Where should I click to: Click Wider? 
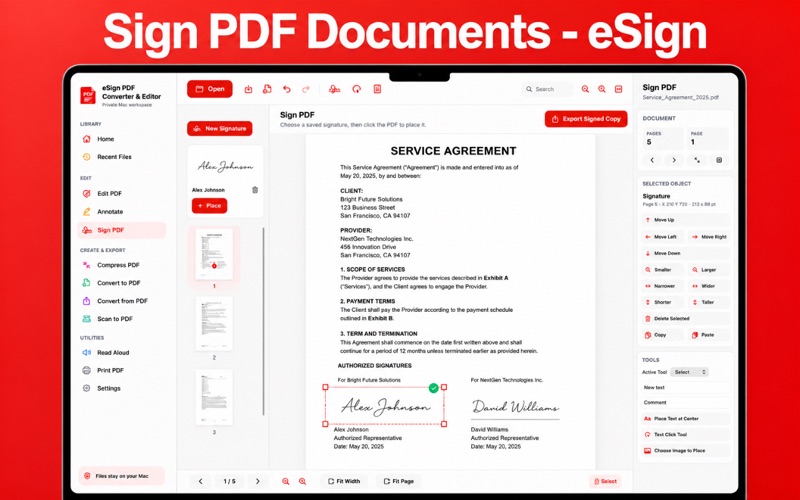(x=709, y=286)
